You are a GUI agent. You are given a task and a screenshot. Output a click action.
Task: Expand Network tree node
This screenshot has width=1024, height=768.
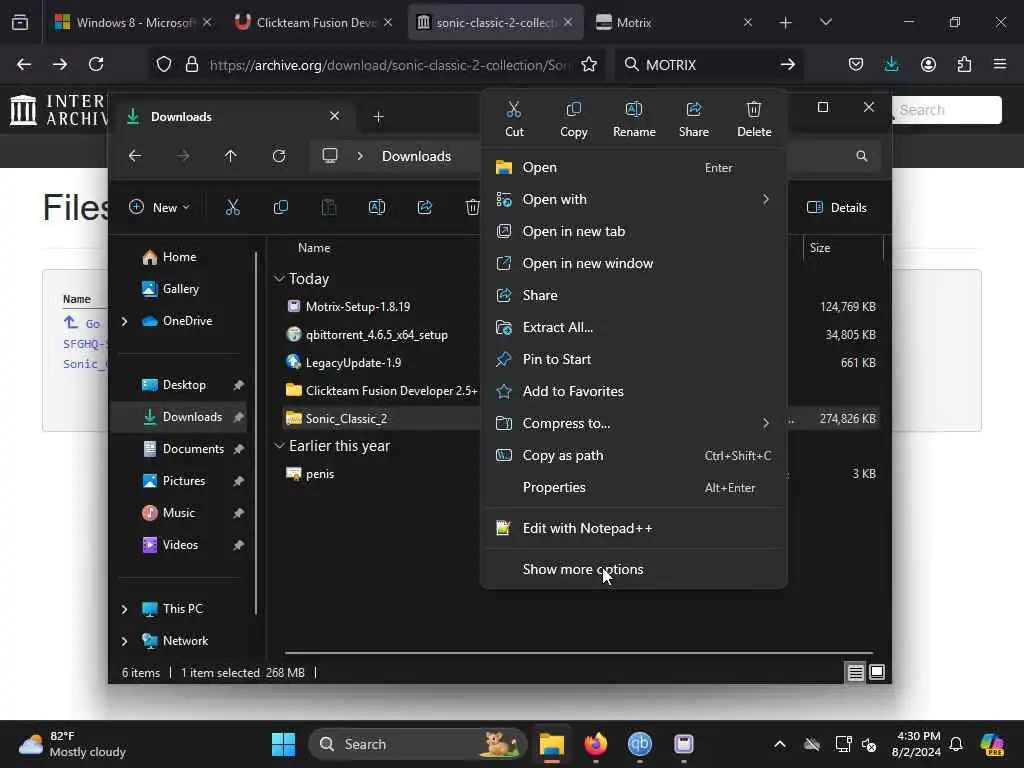124,641
